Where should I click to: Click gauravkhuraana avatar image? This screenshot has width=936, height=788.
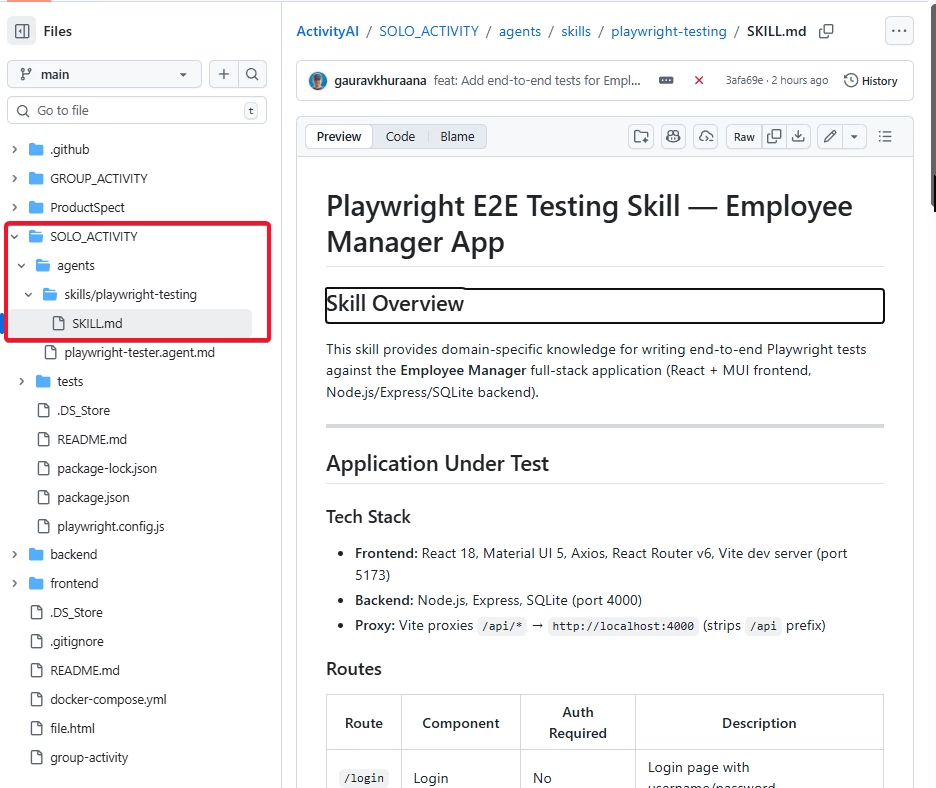click(318, 81)
